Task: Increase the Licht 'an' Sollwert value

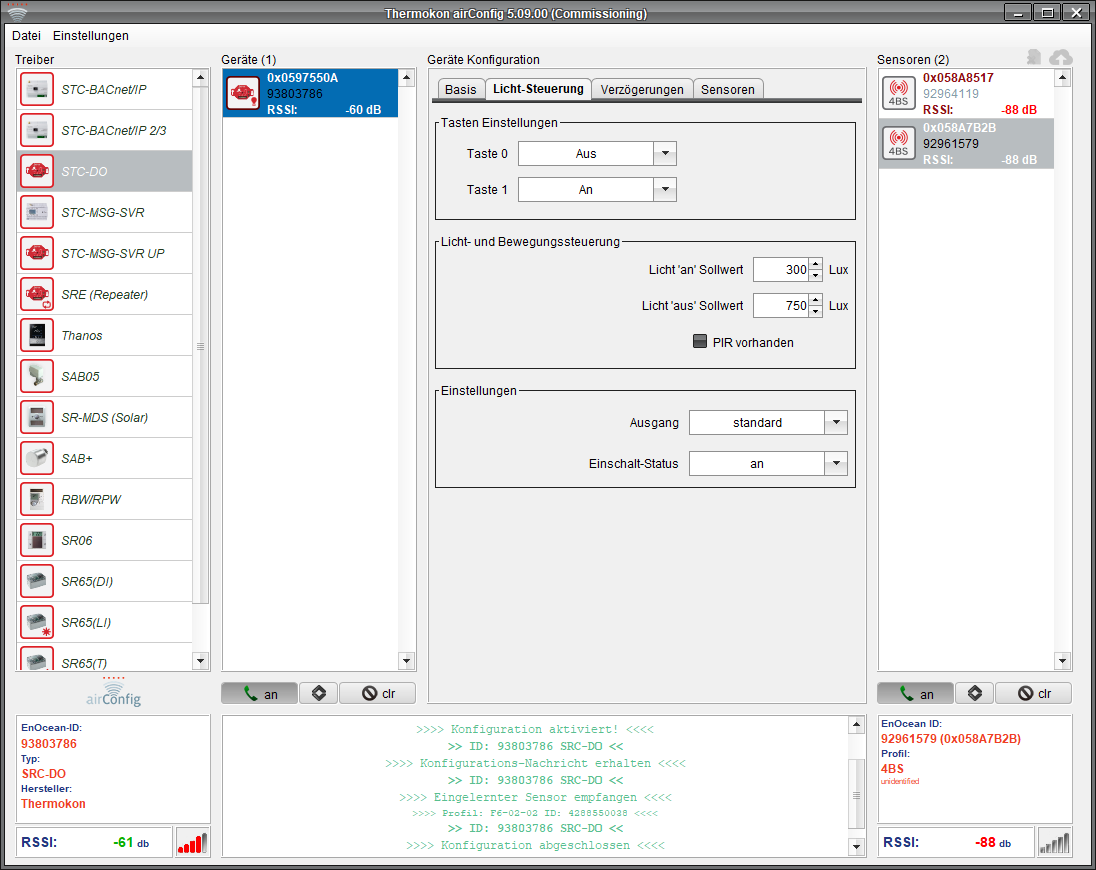Action: [816, 265]
